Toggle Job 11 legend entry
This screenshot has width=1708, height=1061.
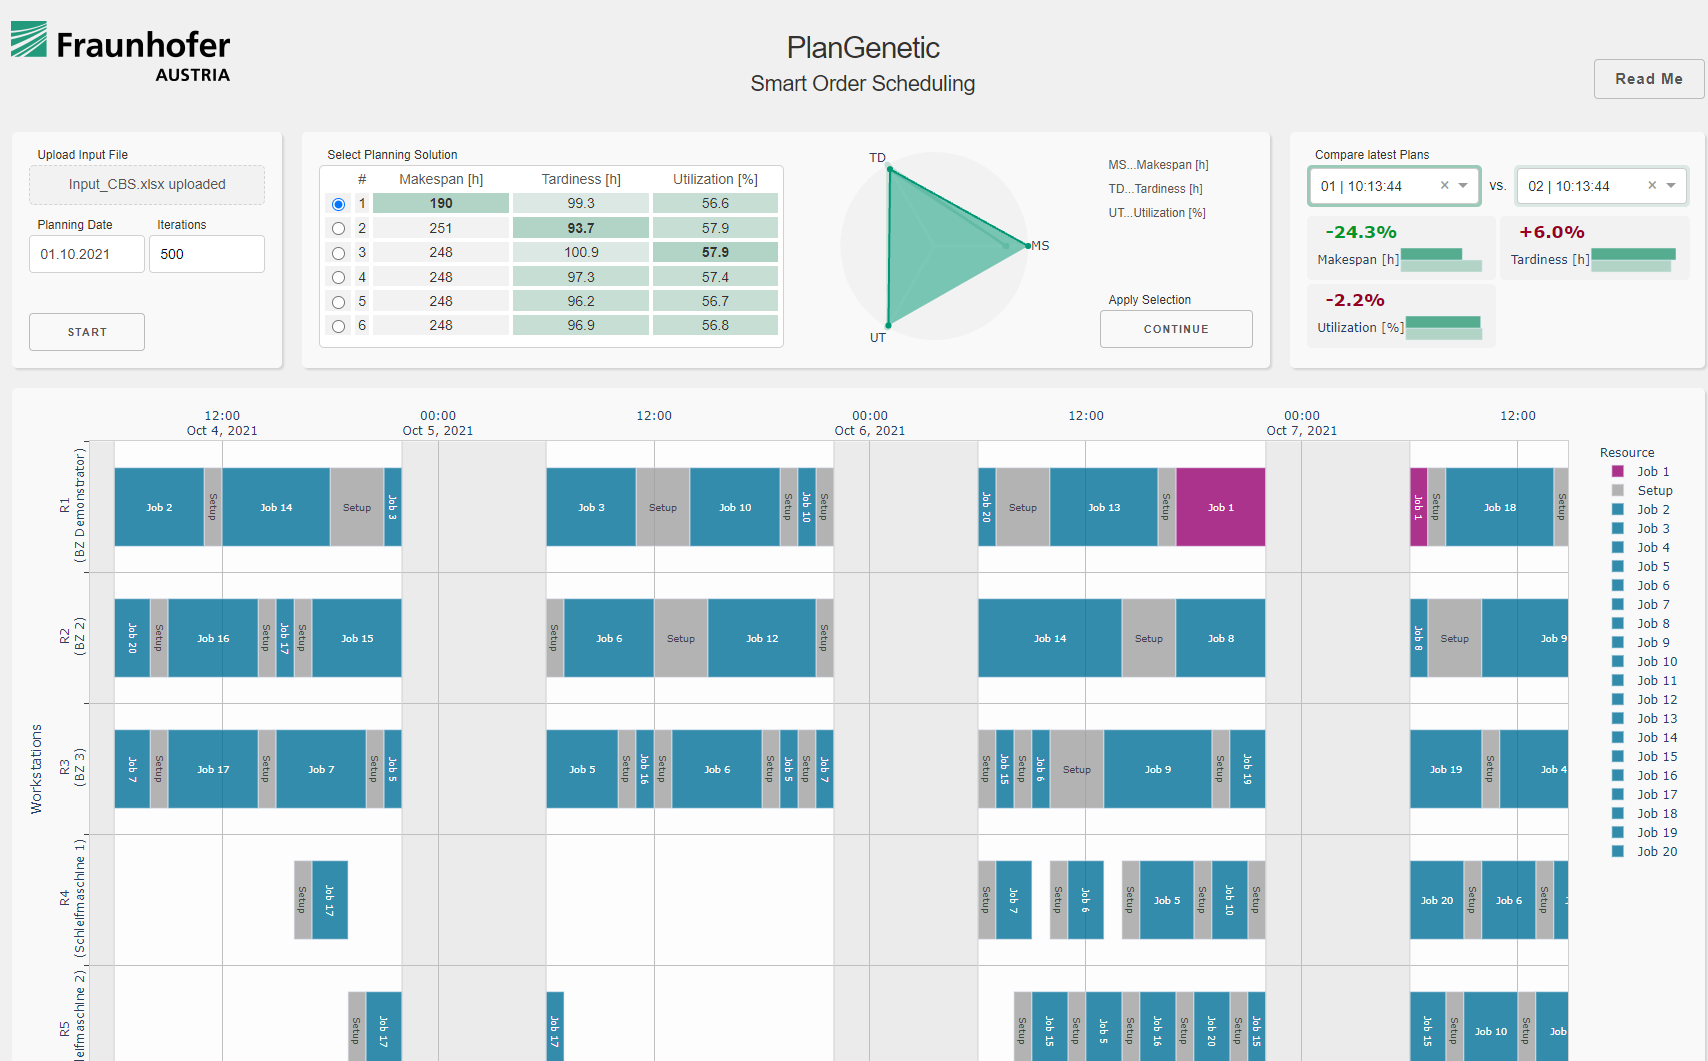tap(1645, 681)
